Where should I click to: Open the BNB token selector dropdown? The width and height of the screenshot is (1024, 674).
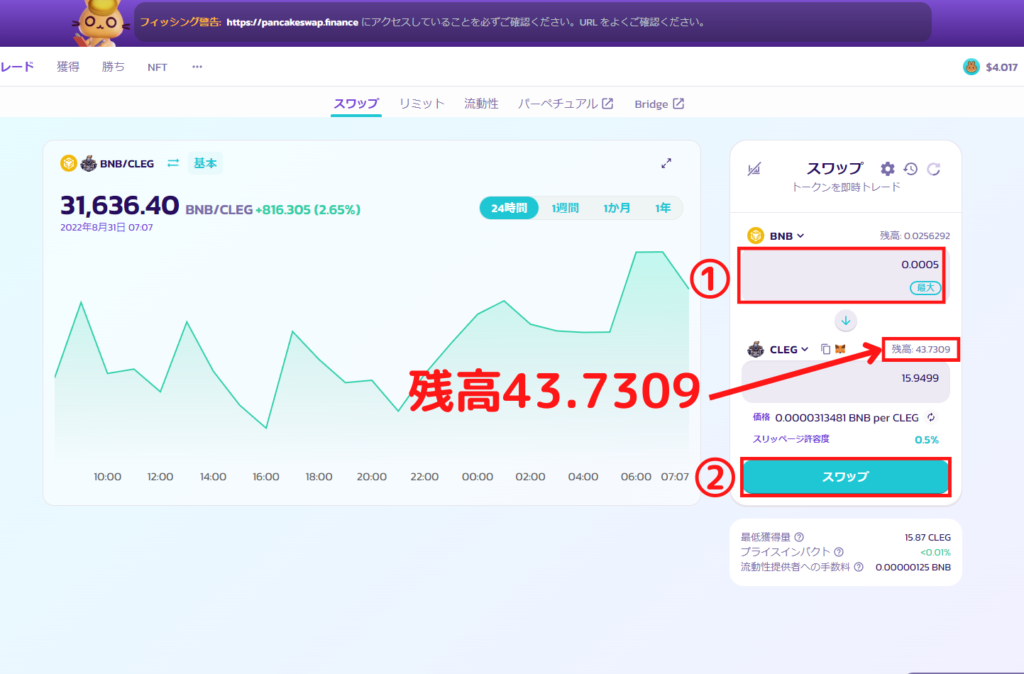point(776,236)
